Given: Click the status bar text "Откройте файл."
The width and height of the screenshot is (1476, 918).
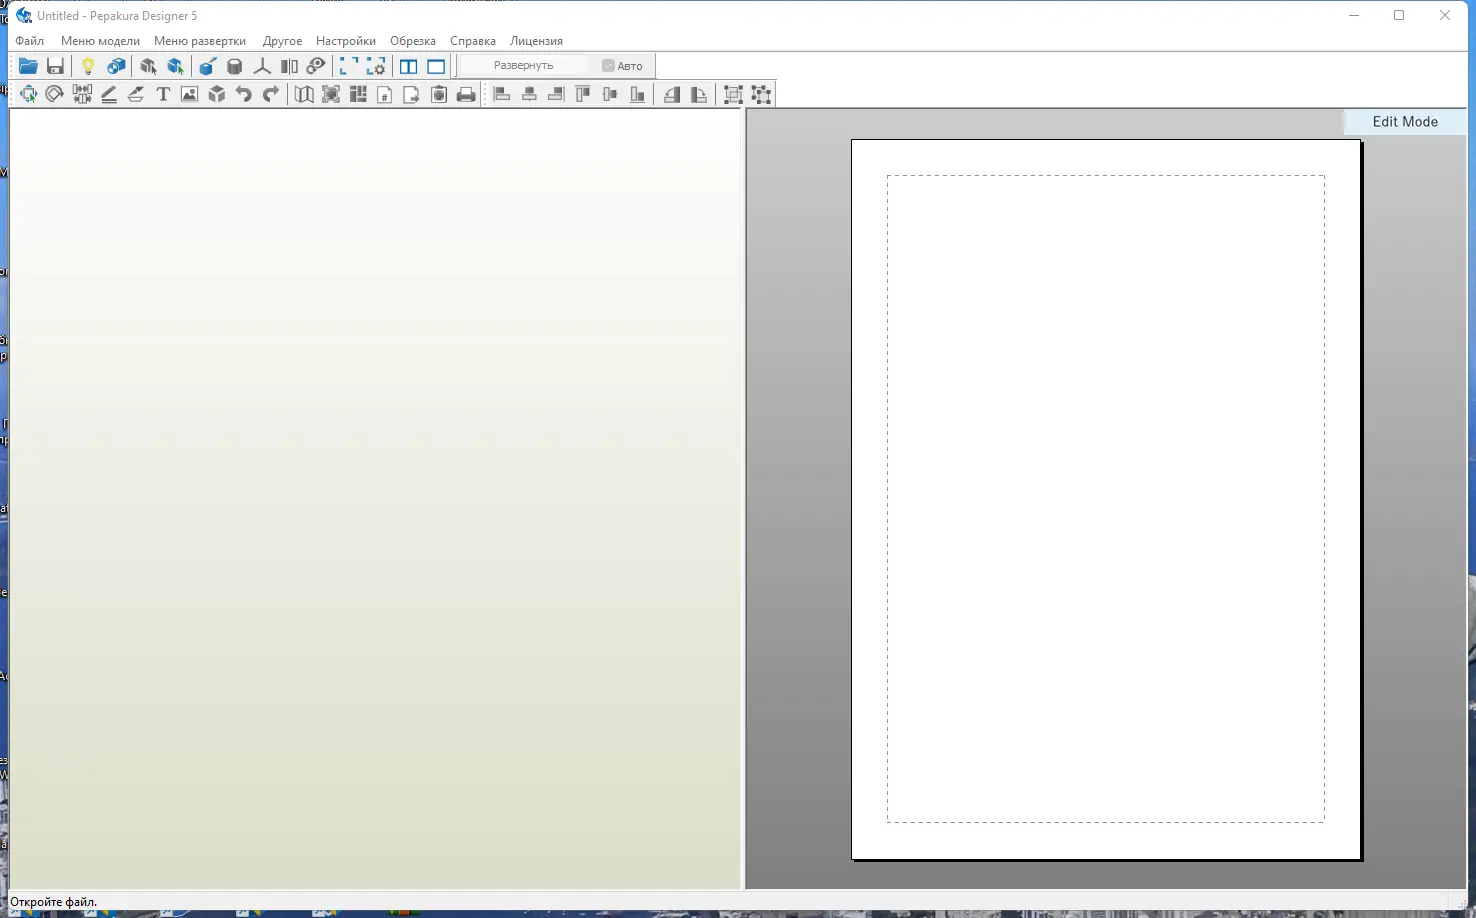Looking at the screenshot, I should coord(53,902).
